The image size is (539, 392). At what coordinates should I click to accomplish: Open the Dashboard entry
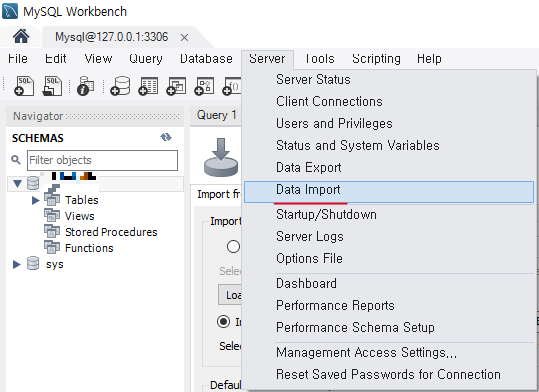pos(389,284)
